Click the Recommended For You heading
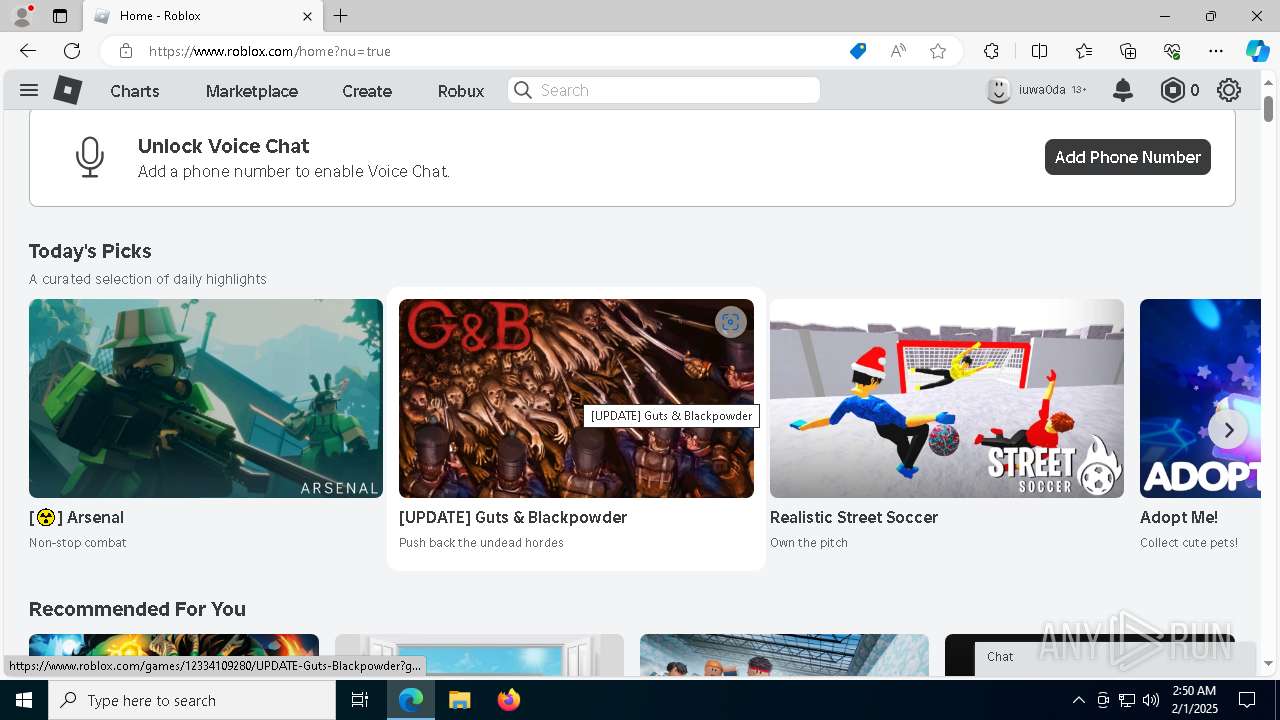The image size is (1280, 720). pyautogui.click(x=137, y=609)
